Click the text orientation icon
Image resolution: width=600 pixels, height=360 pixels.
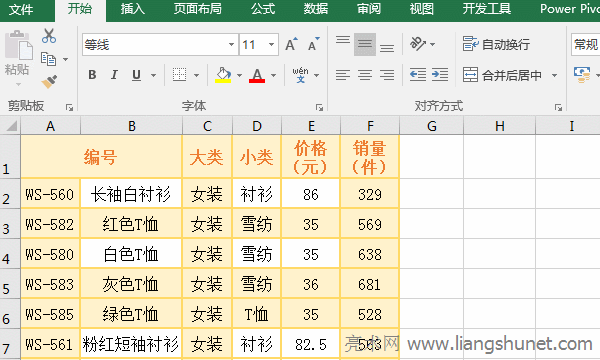pos(418,44)
